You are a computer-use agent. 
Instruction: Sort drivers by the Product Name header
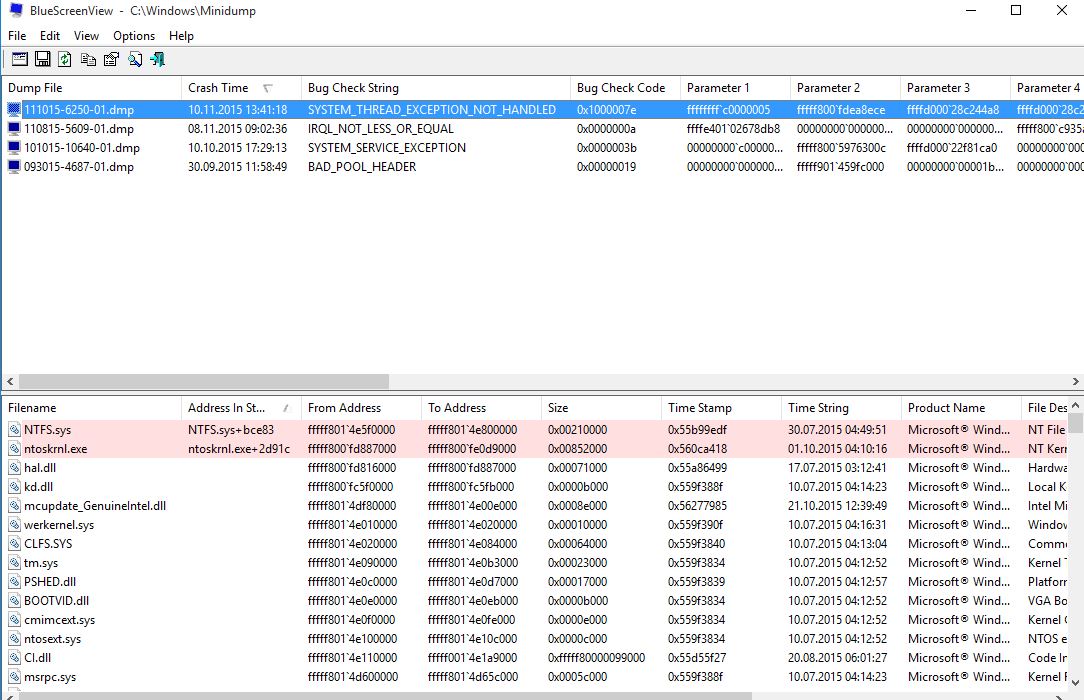click(961, 408)
